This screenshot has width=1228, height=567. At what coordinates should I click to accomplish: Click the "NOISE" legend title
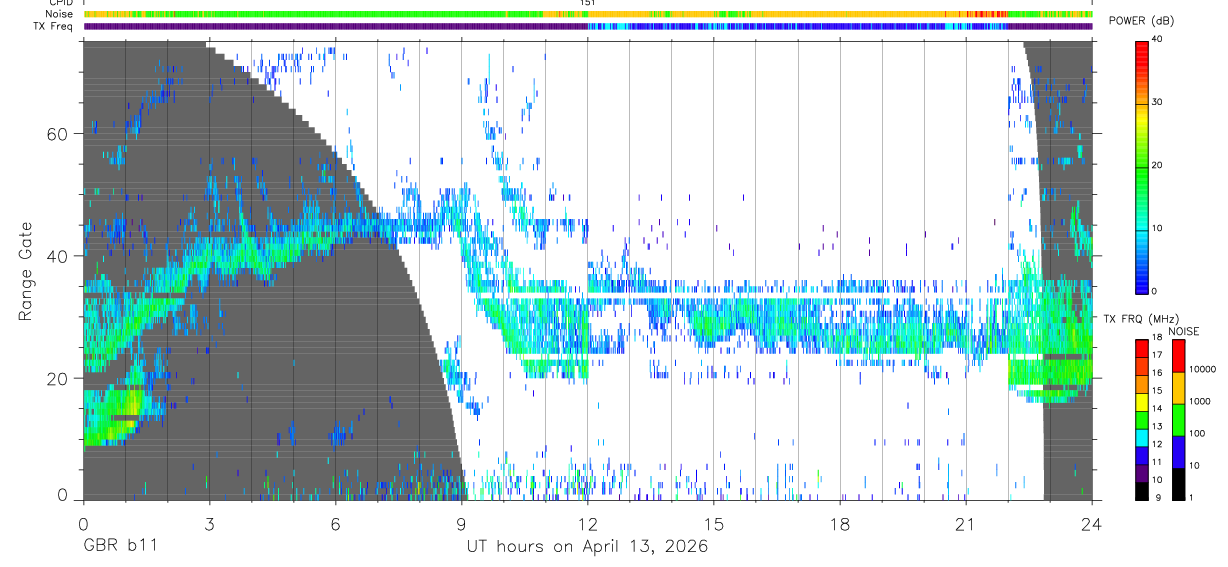[x=1184, y=331]
